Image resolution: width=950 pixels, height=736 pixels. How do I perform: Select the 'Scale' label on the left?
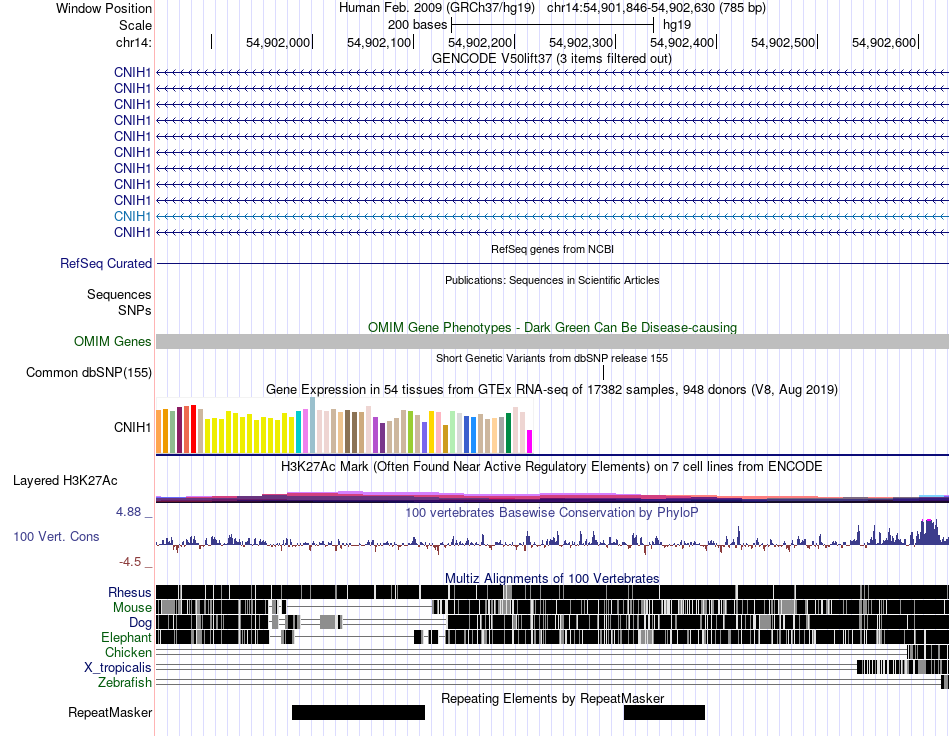coord(135,25)
